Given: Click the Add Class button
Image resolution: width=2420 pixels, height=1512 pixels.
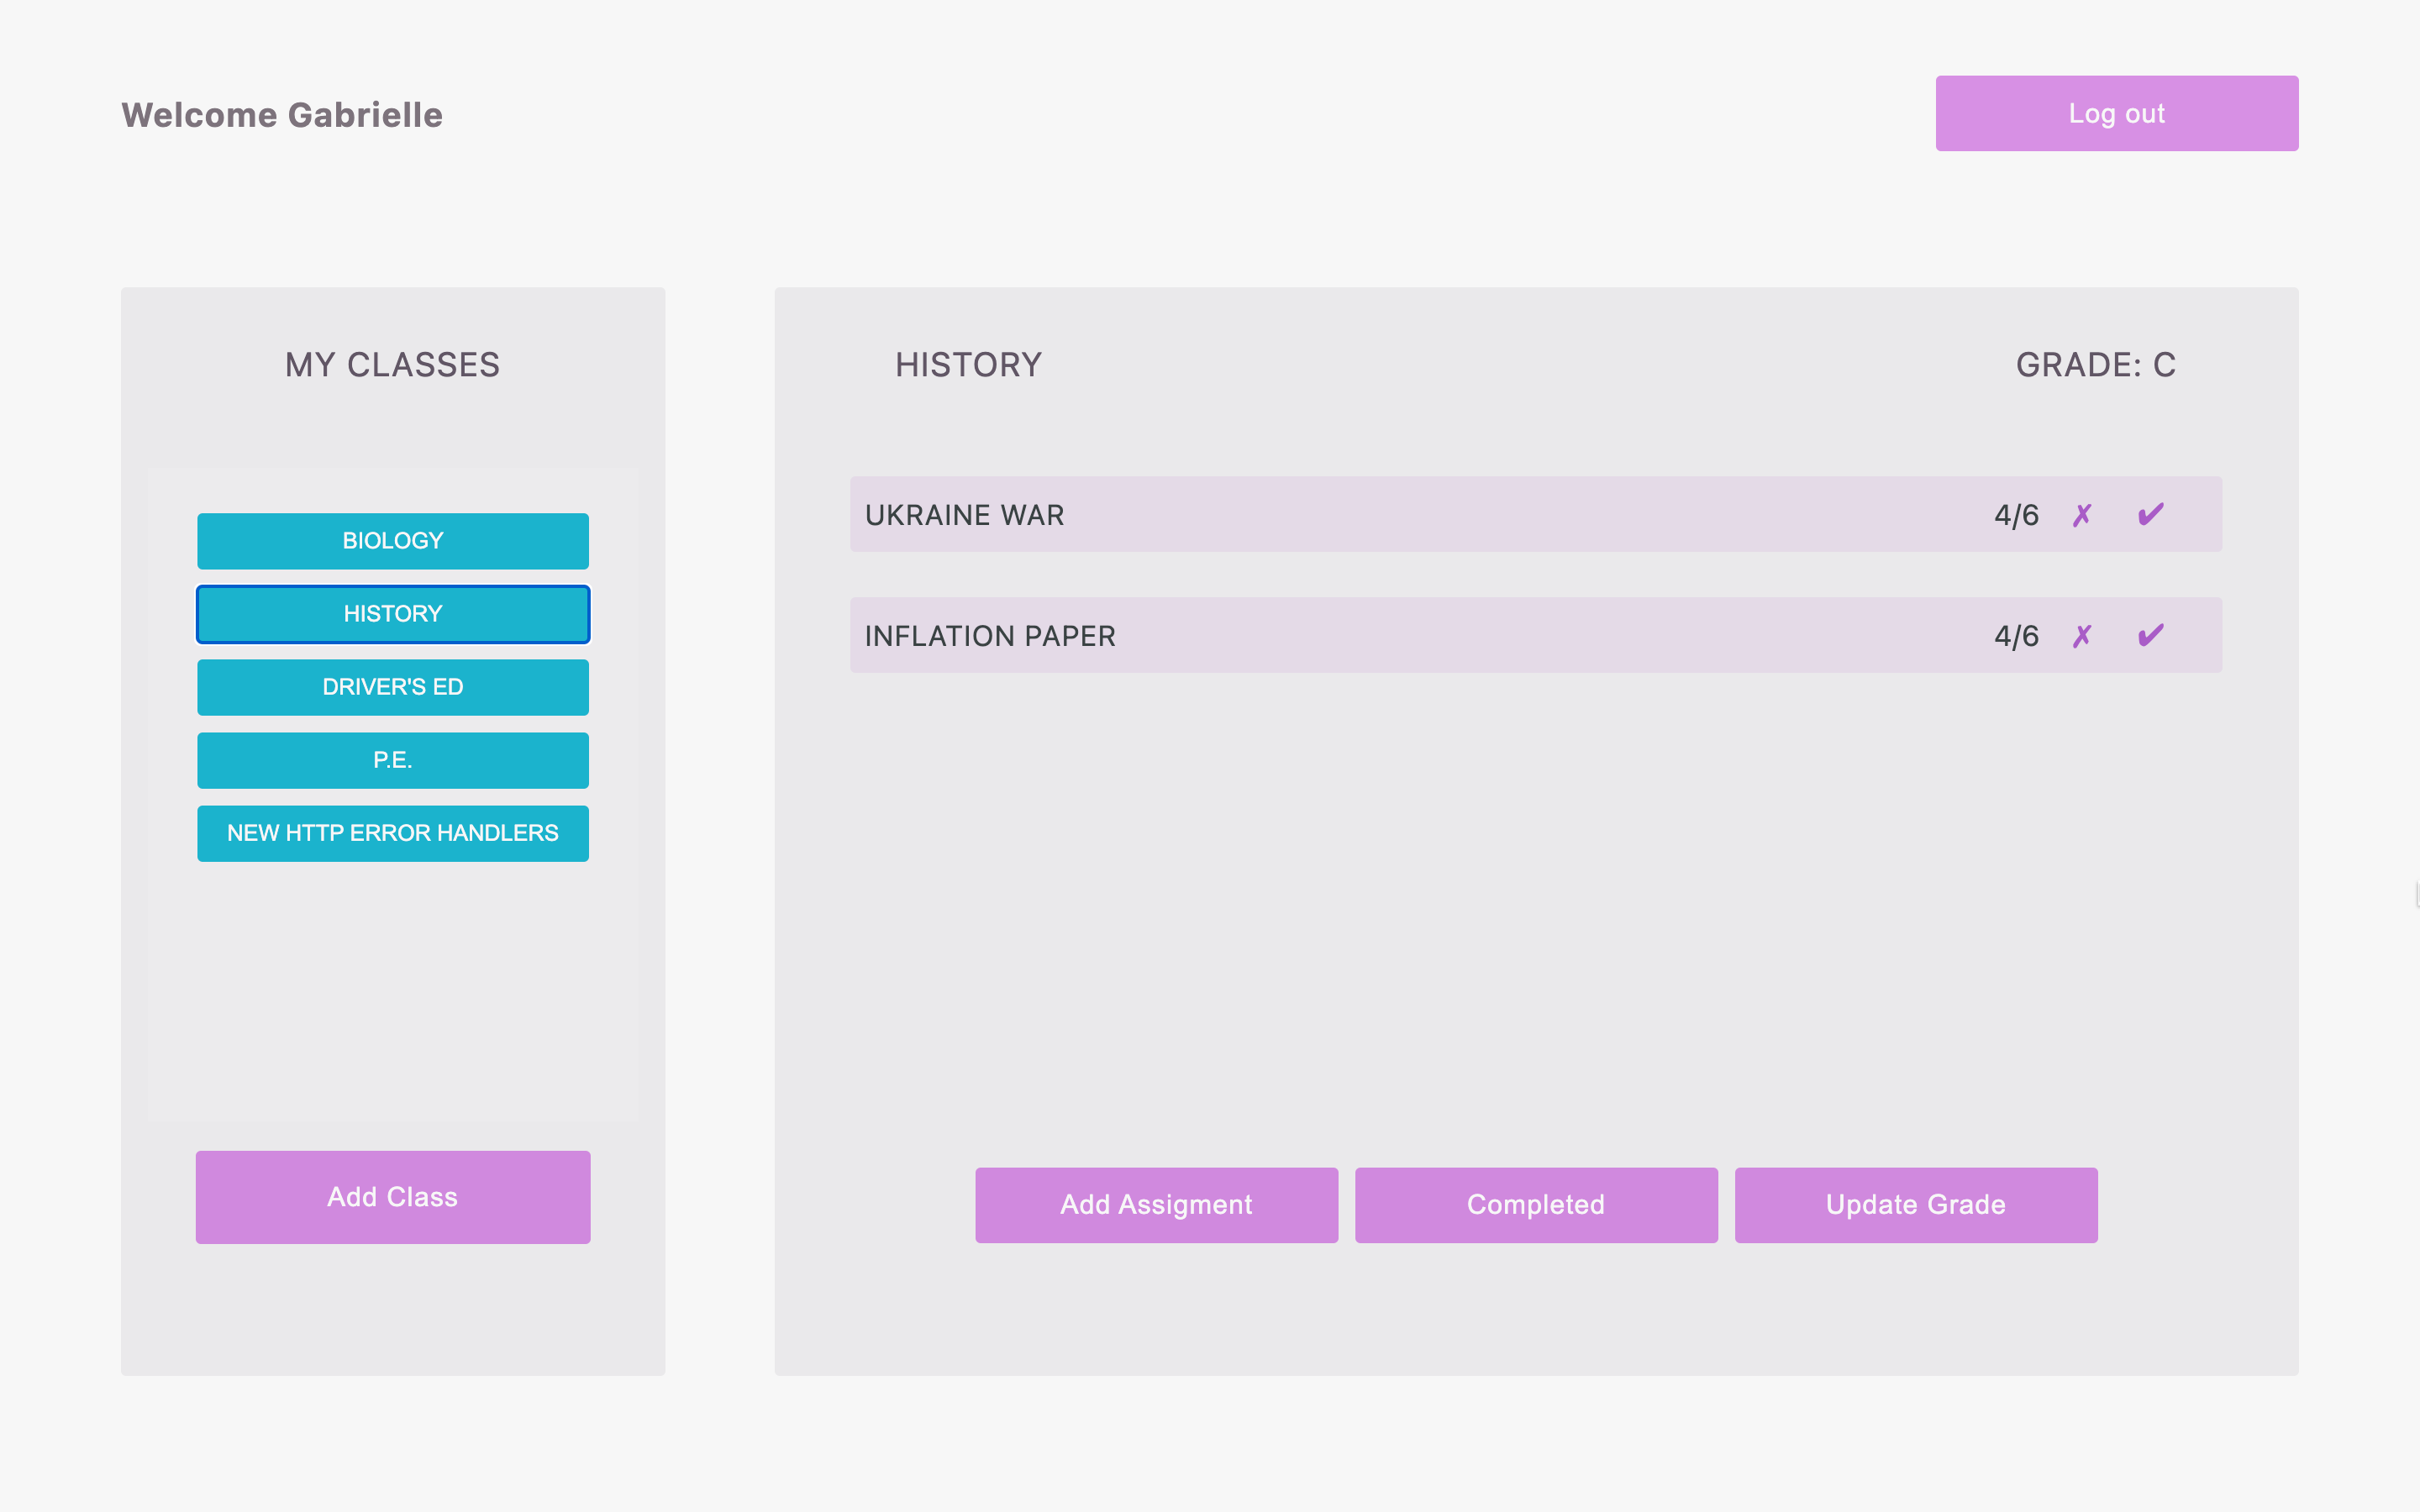Looking at the screenshot, I should [393, 1197].
